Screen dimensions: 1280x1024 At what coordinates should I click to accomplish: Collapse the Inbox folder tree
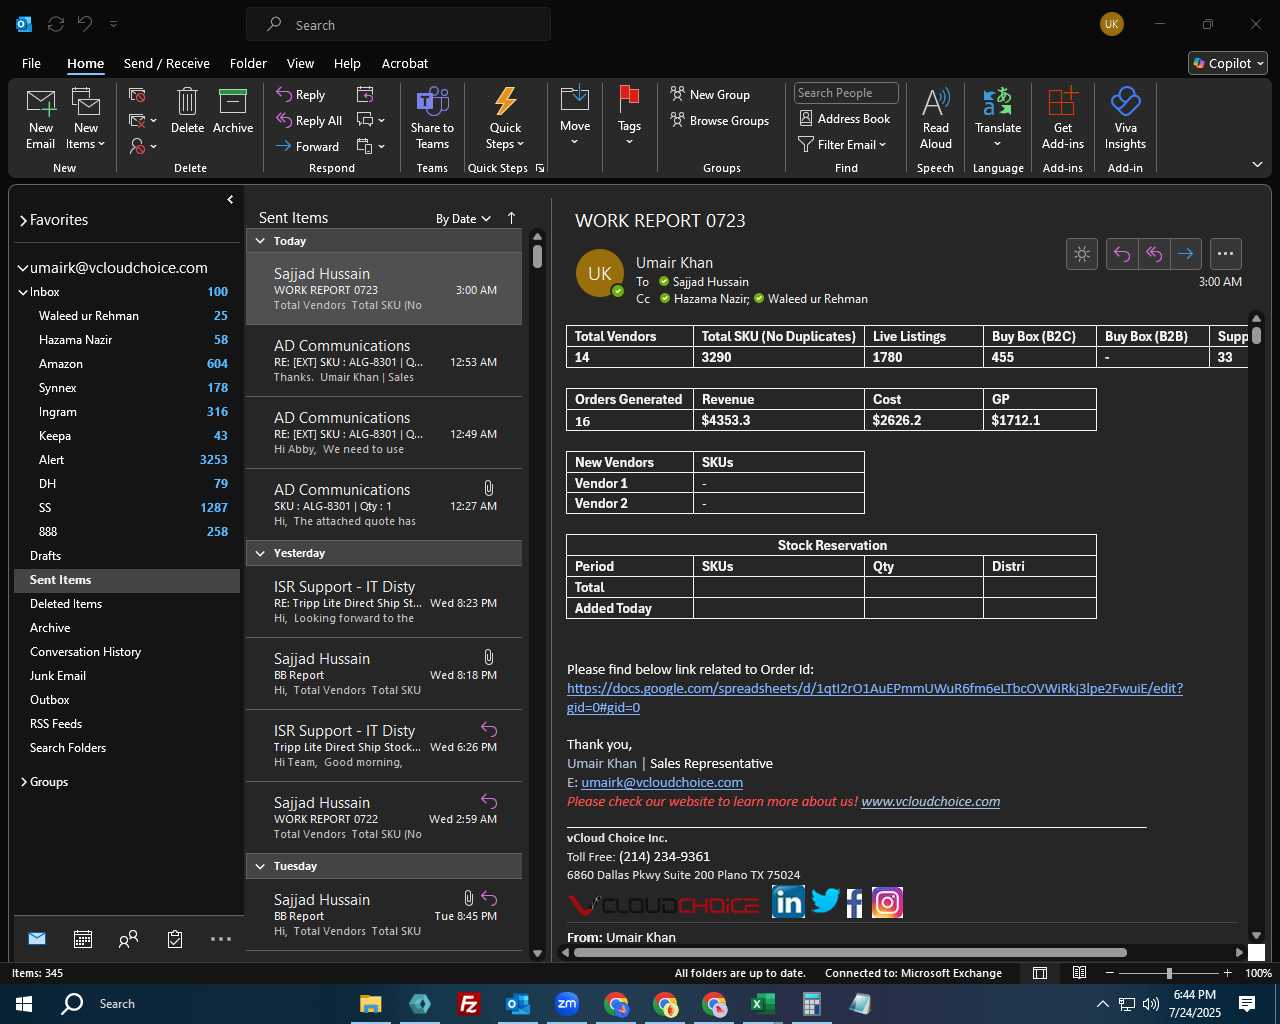(23, 292)
